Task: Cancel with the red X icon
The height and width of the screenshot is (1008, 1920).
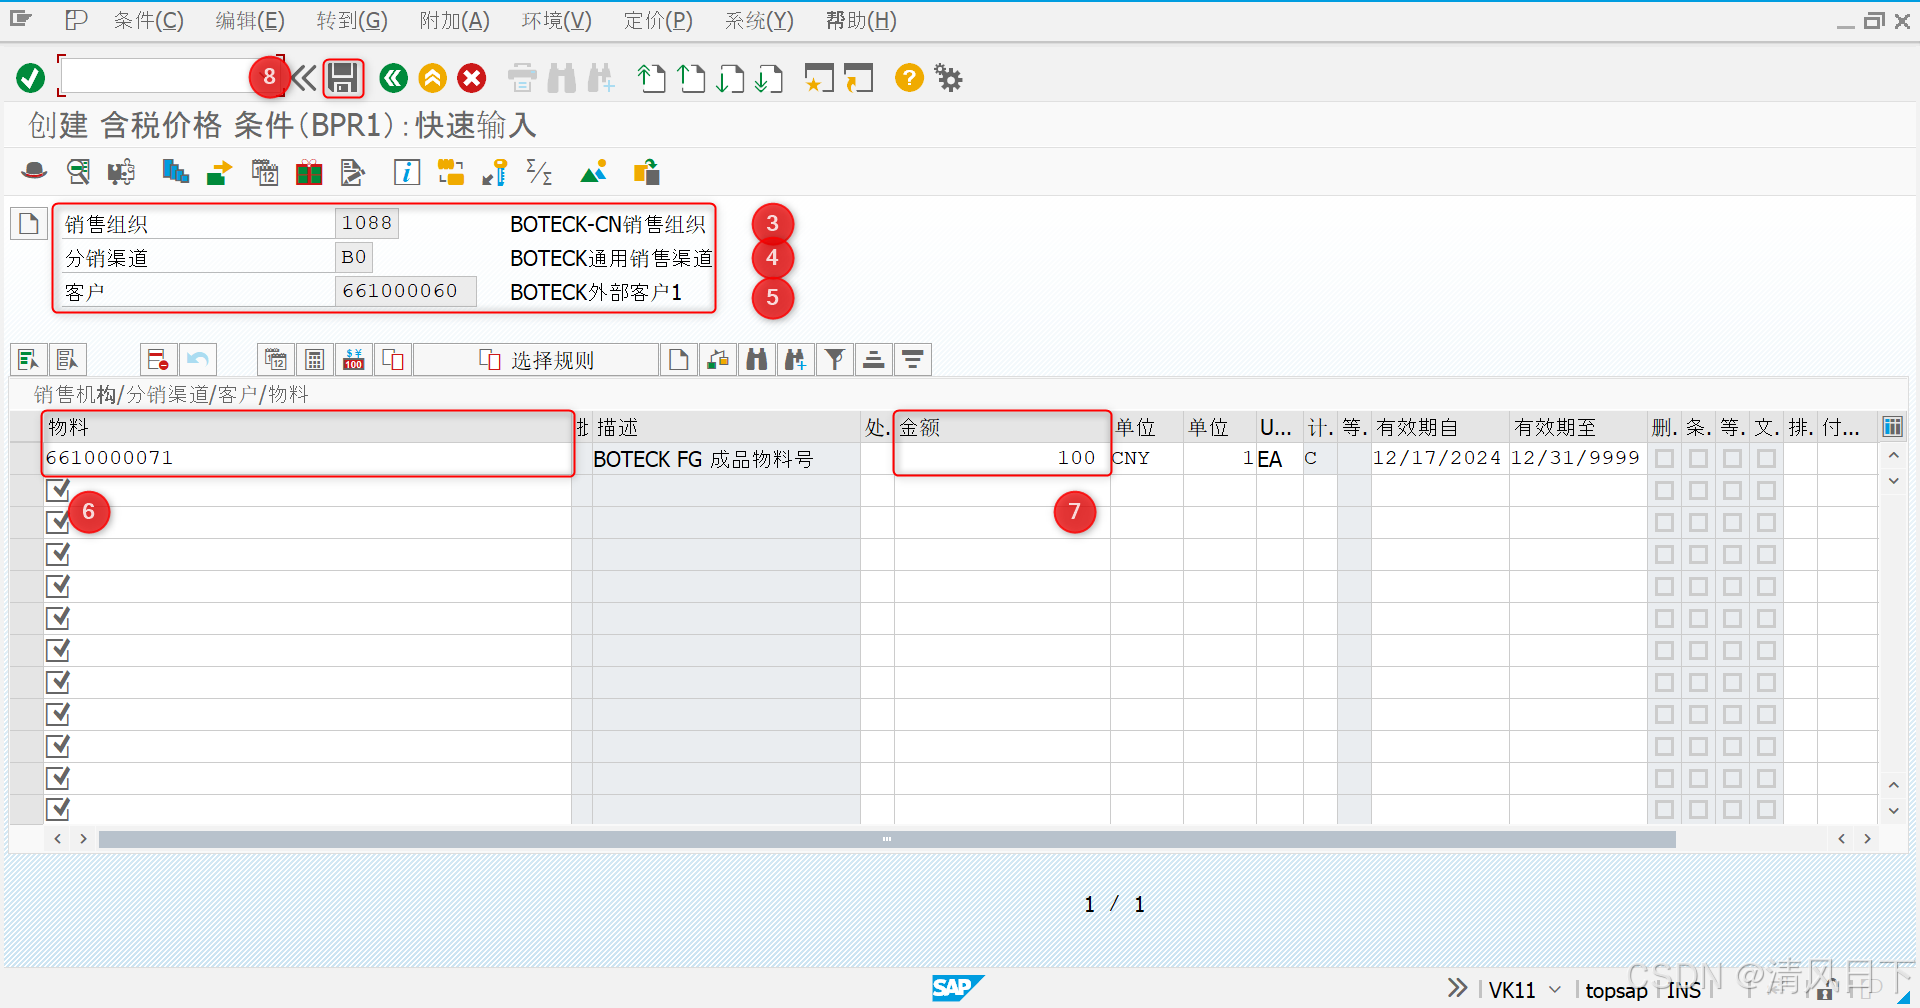Action: pyautogui.click(x=472, y=78)
